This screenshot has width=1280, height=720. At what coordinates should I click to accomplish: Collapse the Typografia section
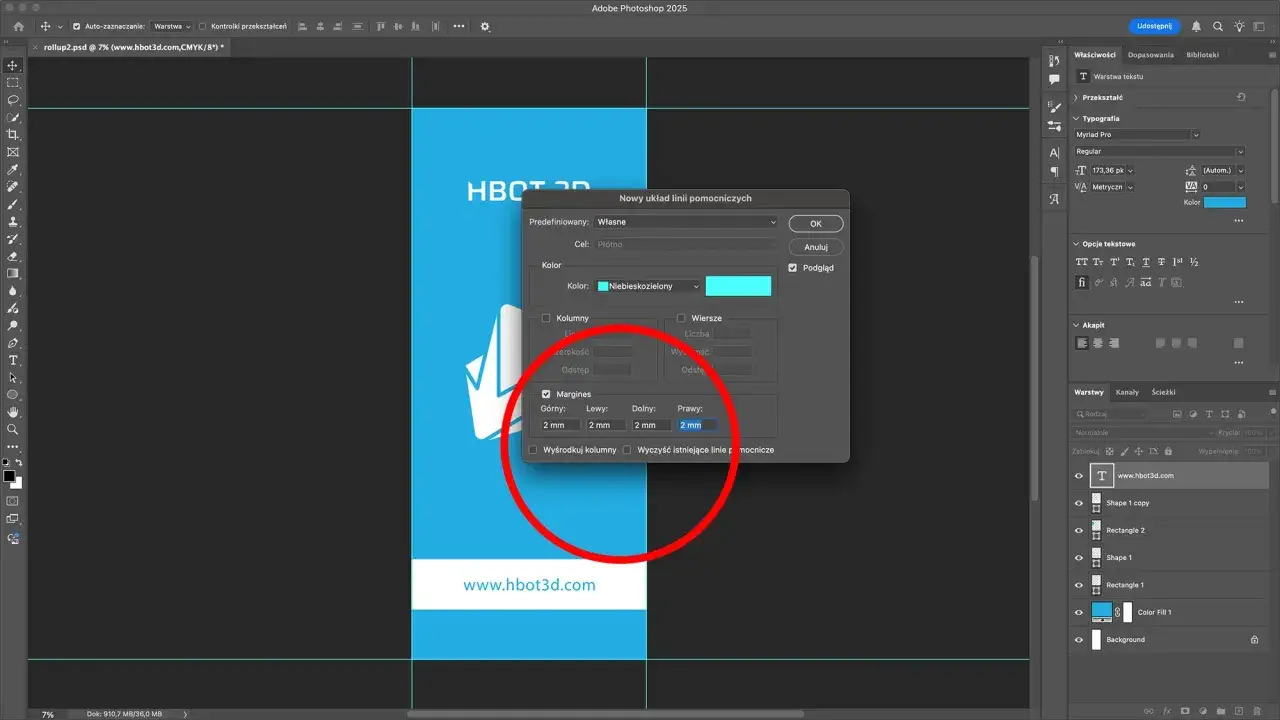pos(1076,118)
